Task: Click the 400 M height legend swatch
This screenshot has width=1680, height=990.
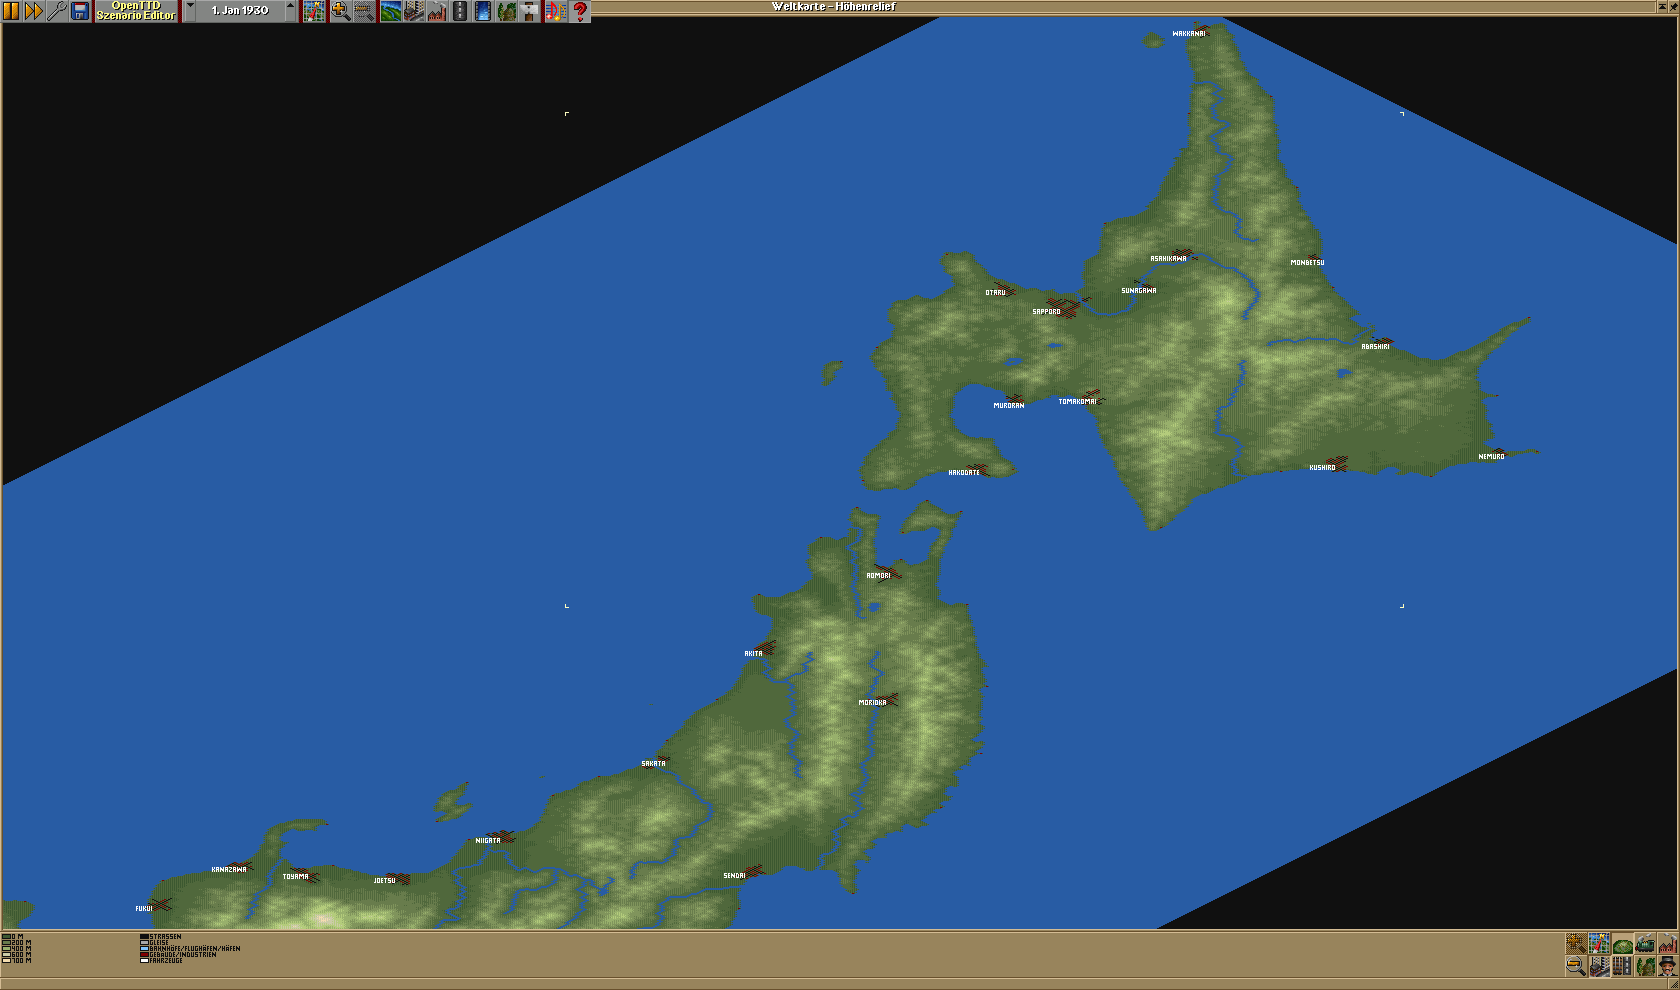Action: [7, 948]
